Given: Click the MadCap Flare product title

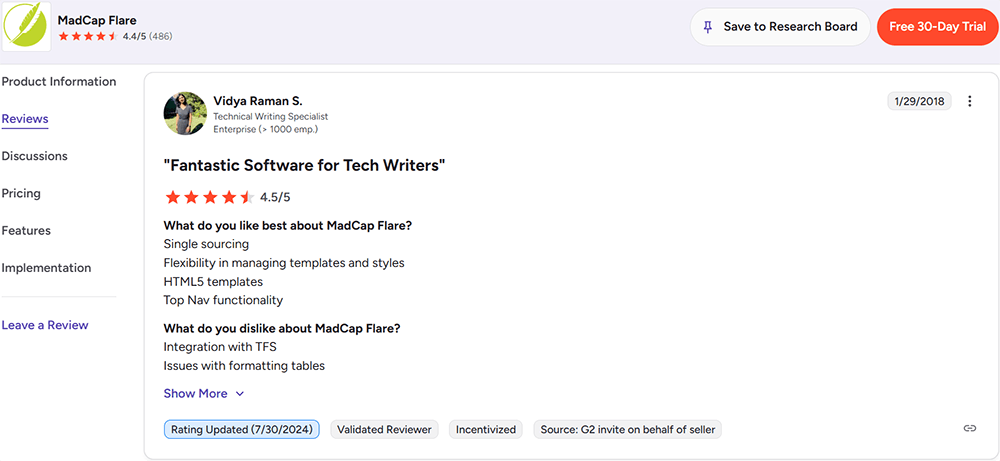Looking at the screenshot, I should click(97, 20).
